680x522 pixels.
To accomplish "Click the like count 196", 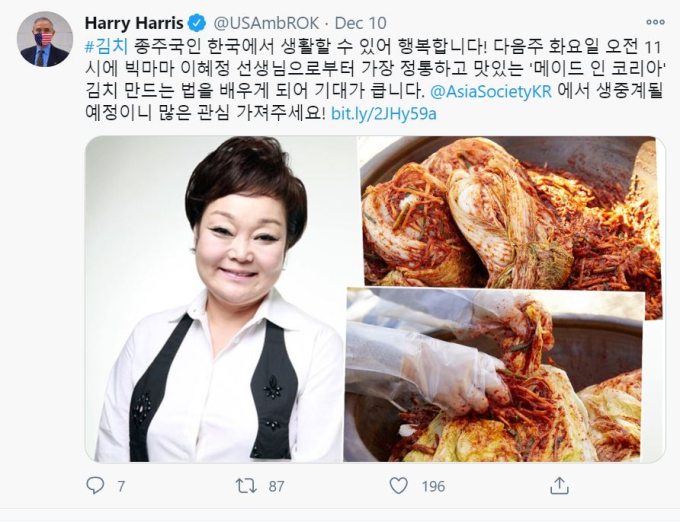I will click(433, 486).
